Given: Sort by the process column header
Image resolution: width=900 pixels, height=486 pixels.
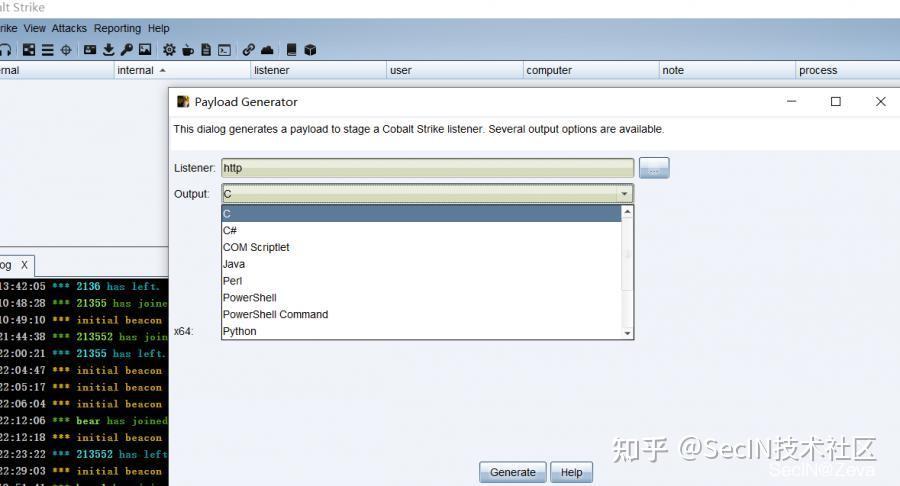Looking at the screenshot, I should [x=848, y=70].
